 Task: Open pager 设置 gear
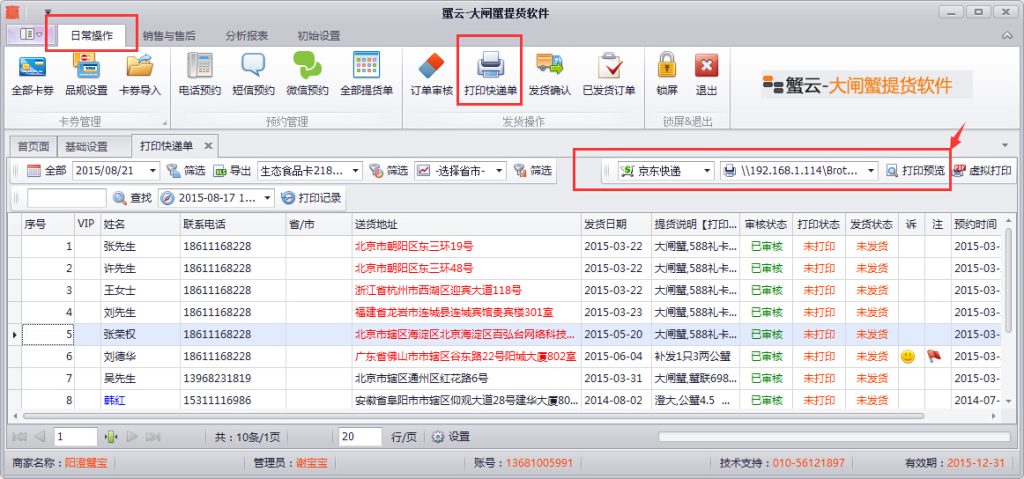(451, 437)
